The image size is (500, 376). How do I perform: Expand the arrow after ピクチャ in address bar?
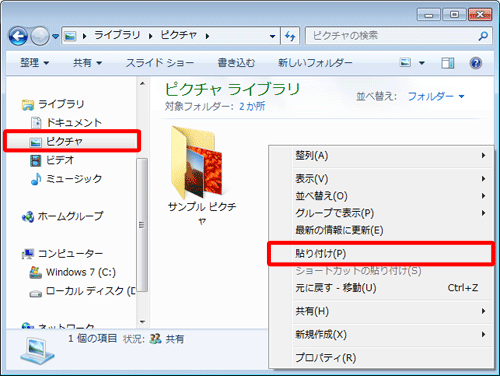tap(207, 36)
